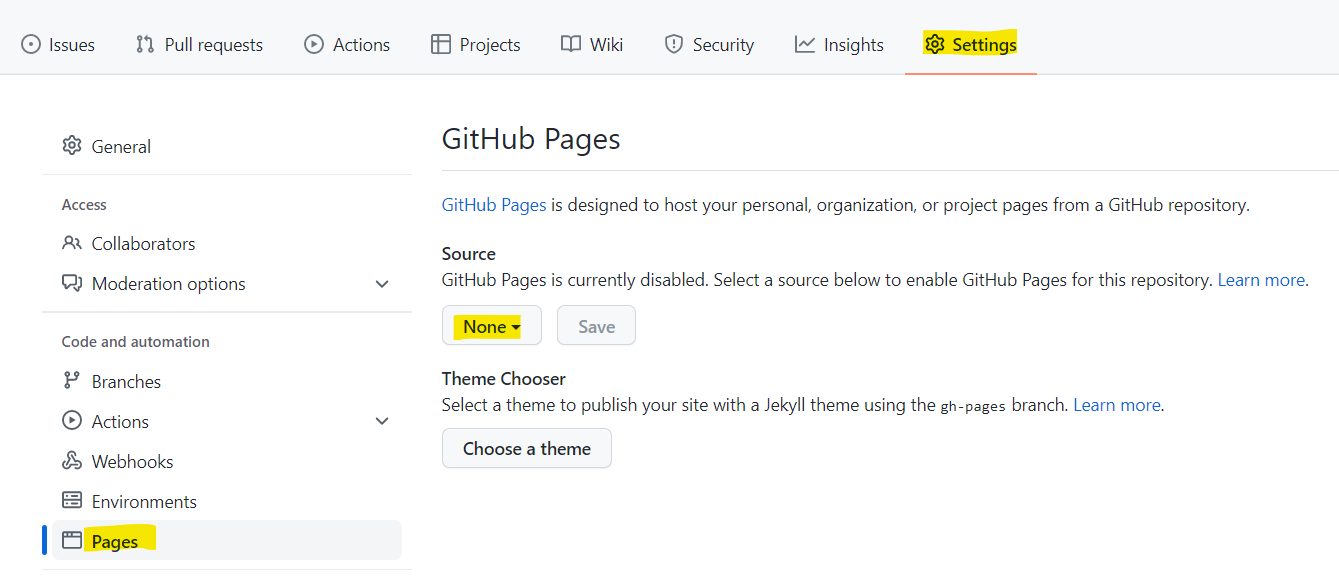Screen dimensions: 1339x585
Task: Switch to the Actions tab in top navigation
Action: click(347, 45)
